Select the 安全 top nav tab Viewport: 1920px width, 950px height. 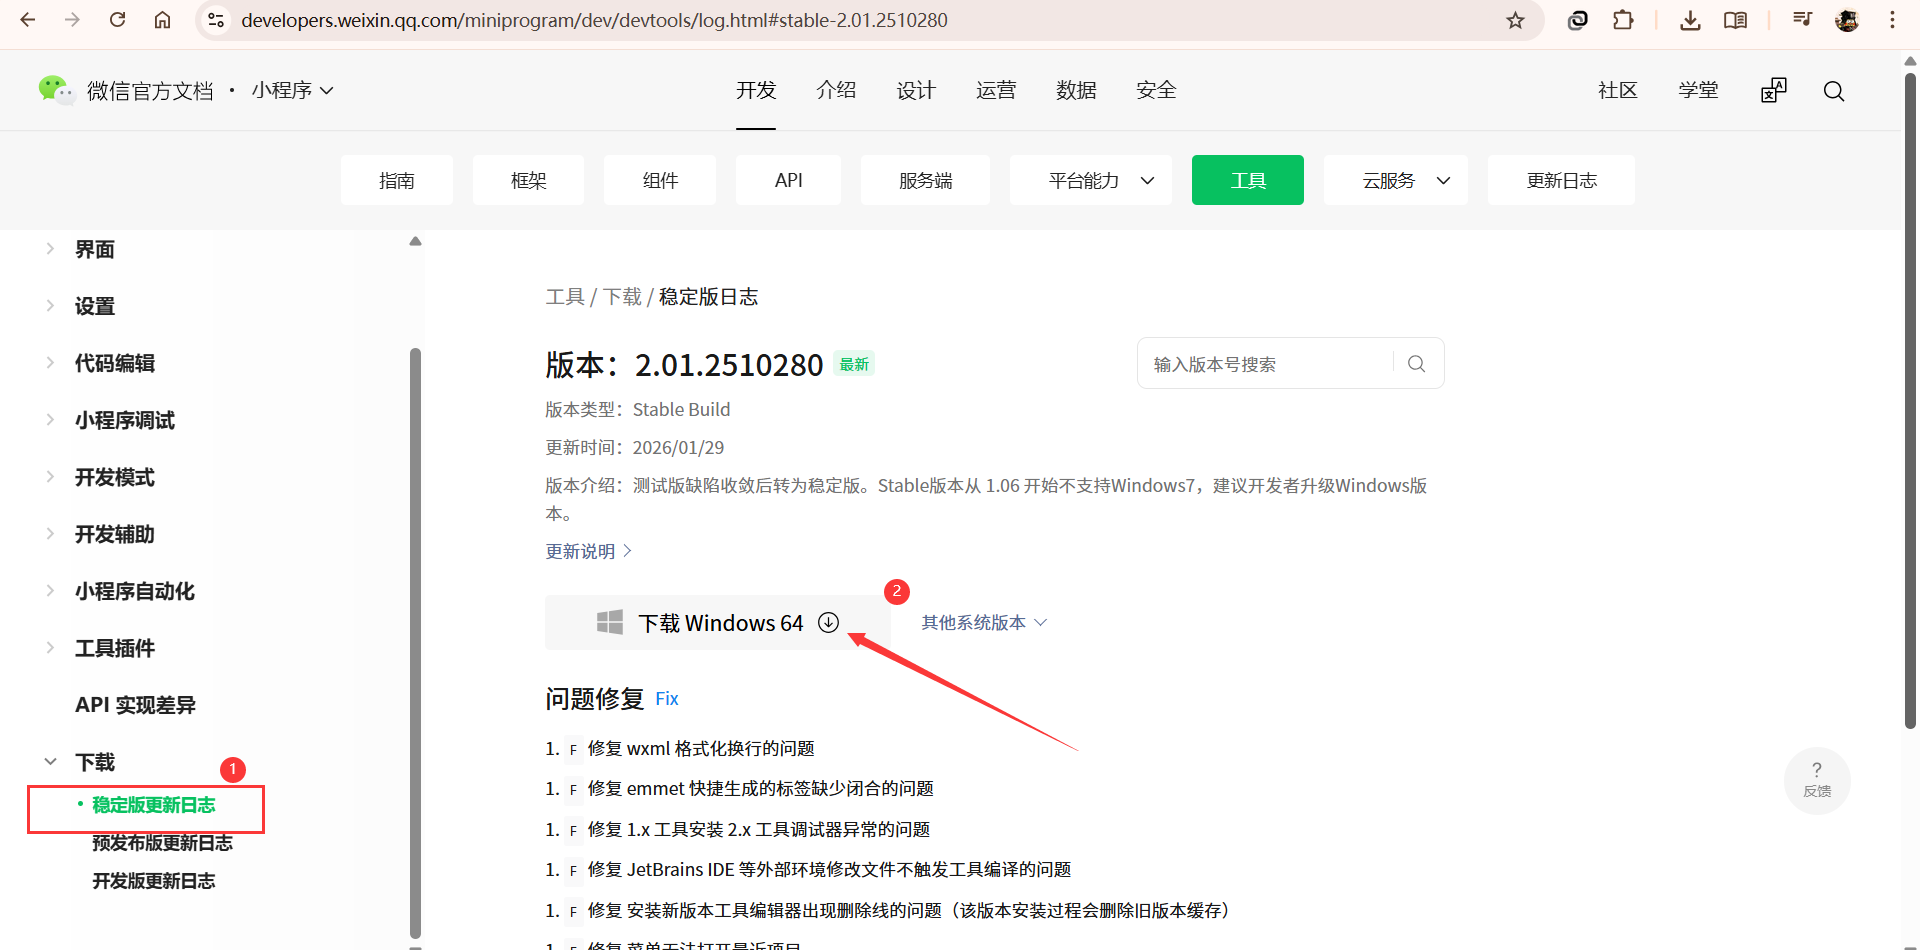(1156, 90)
